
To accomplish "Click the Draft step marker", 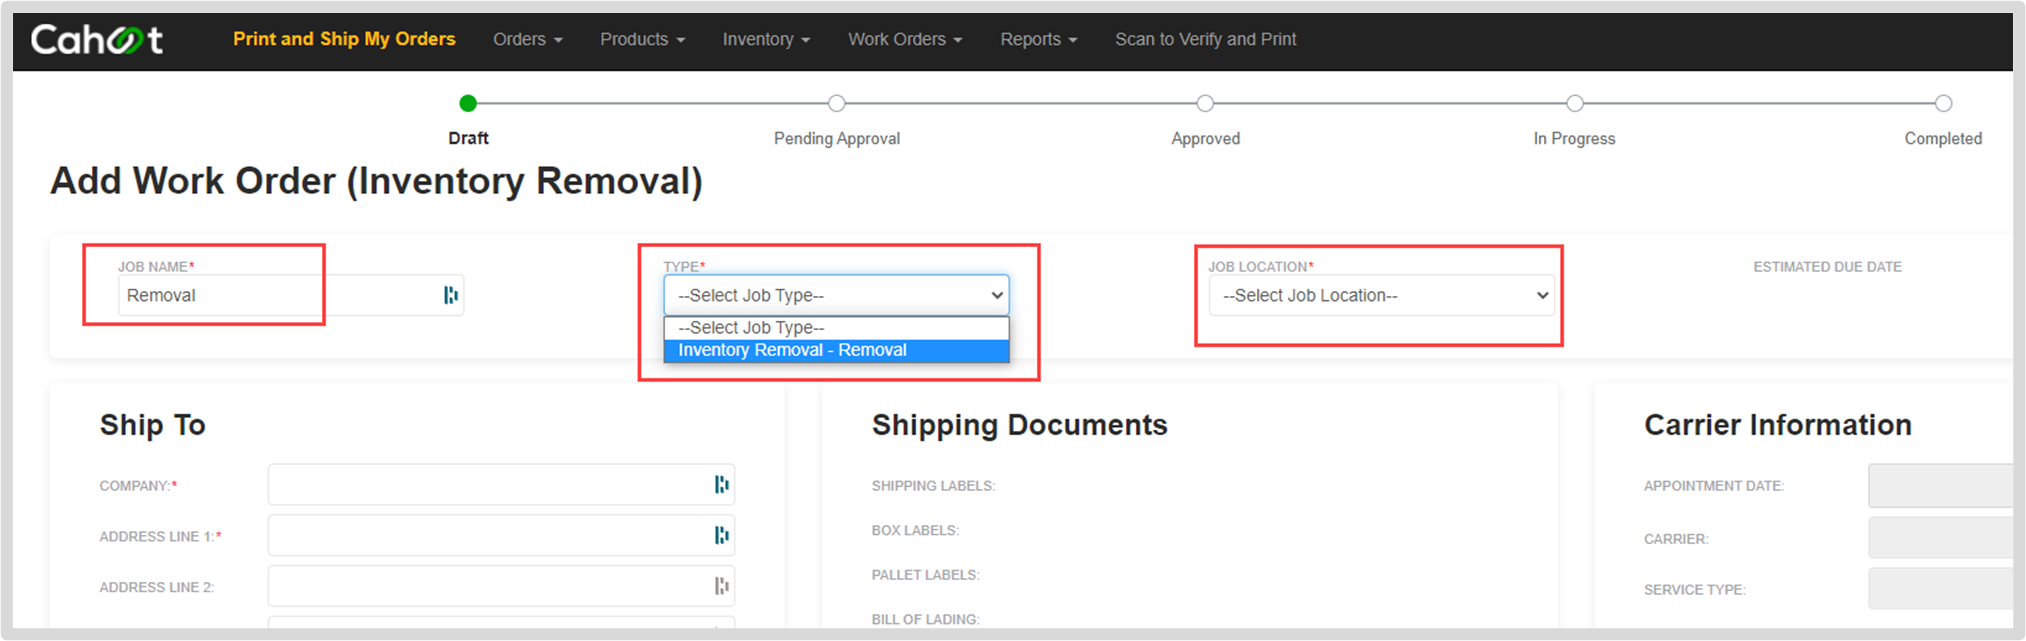I will [468, 103].
